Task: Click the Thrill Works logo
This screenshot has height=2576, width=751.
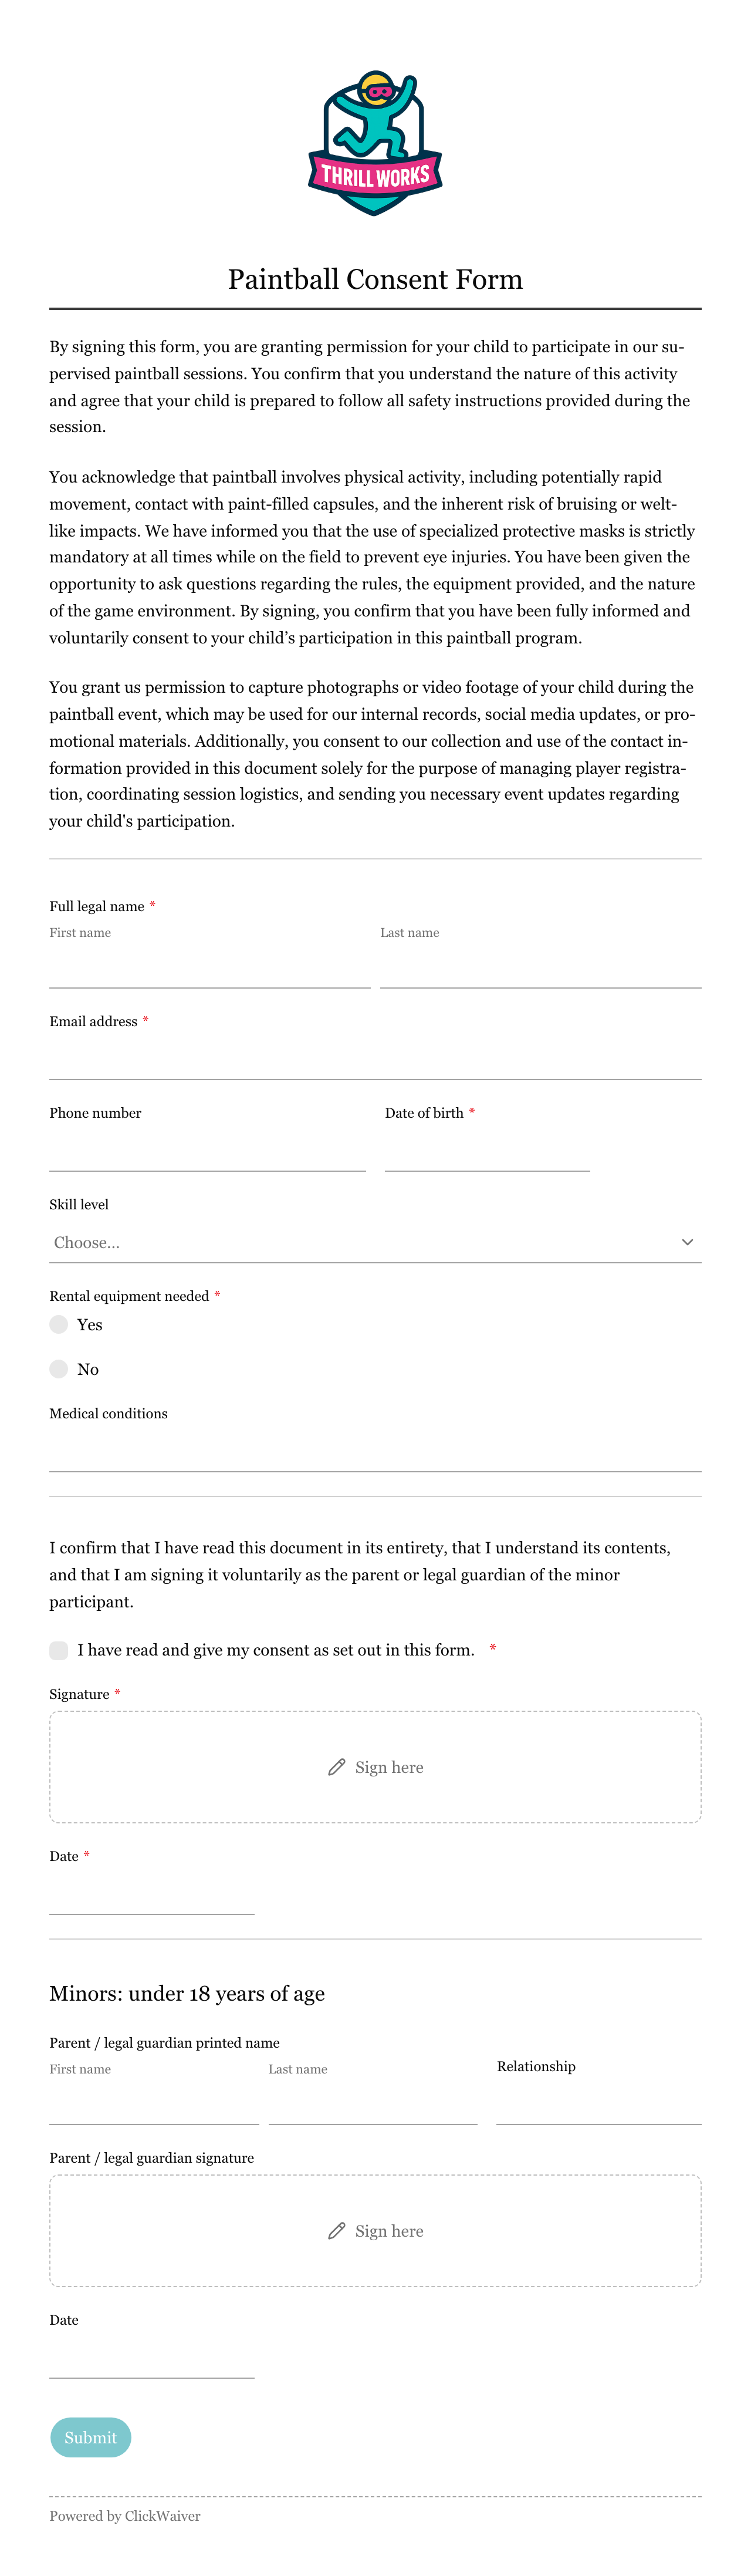Action: click(x=375, y=143)
